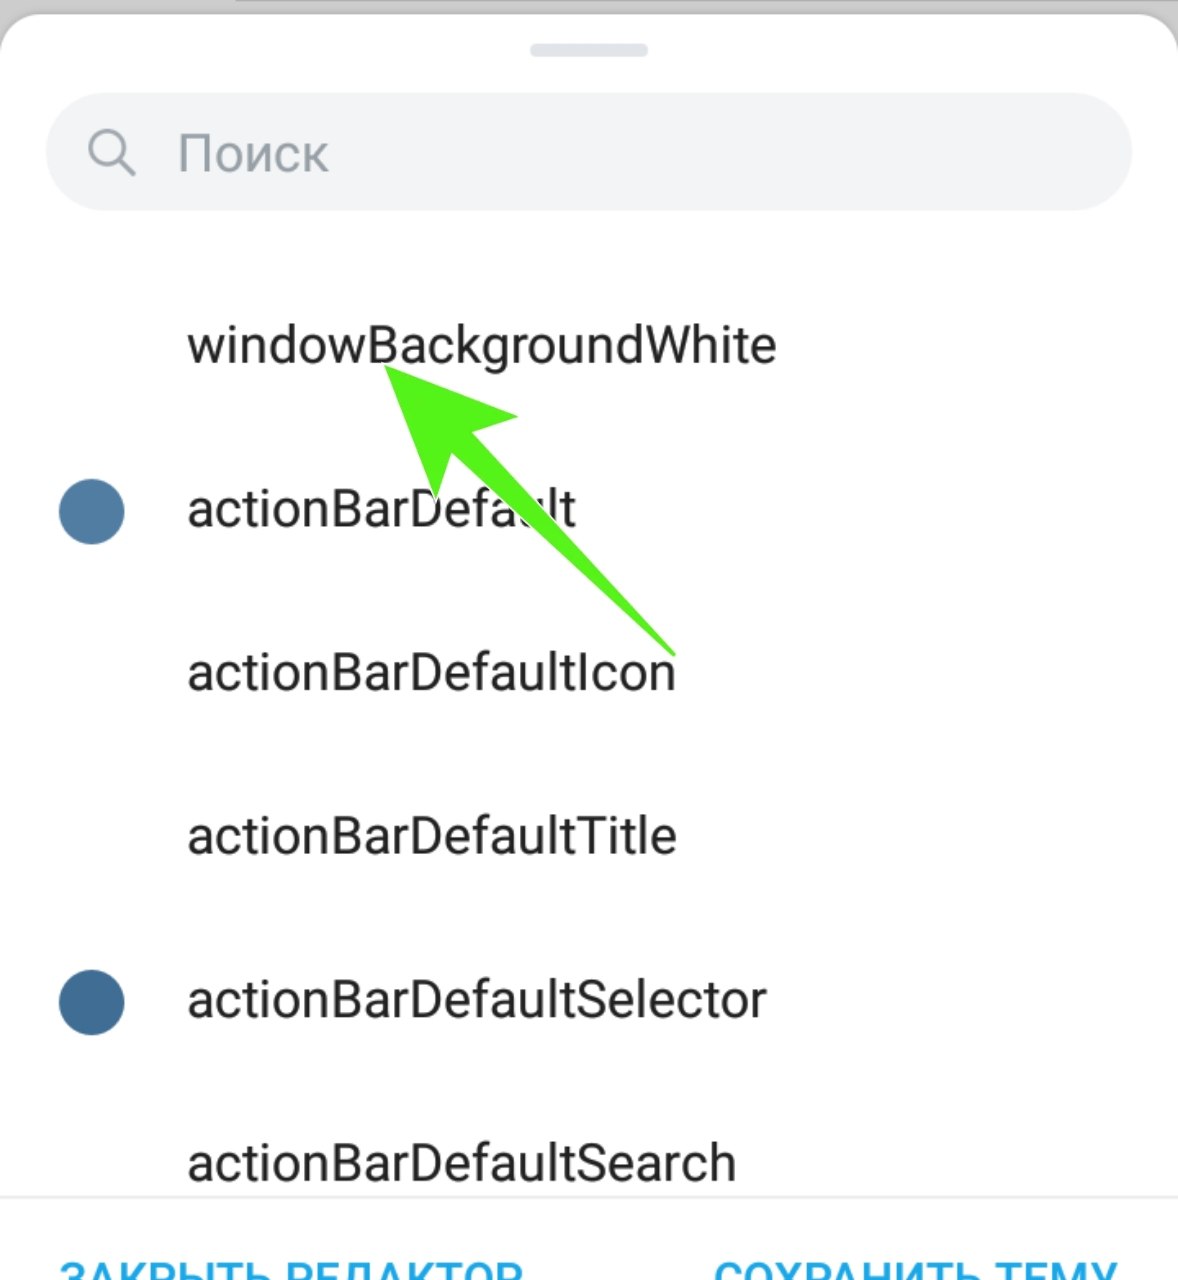This screenshot has height=1280, width=1178.
Task: Pick the actionBarDefaultSearch list item
Action: point(589,1150)
